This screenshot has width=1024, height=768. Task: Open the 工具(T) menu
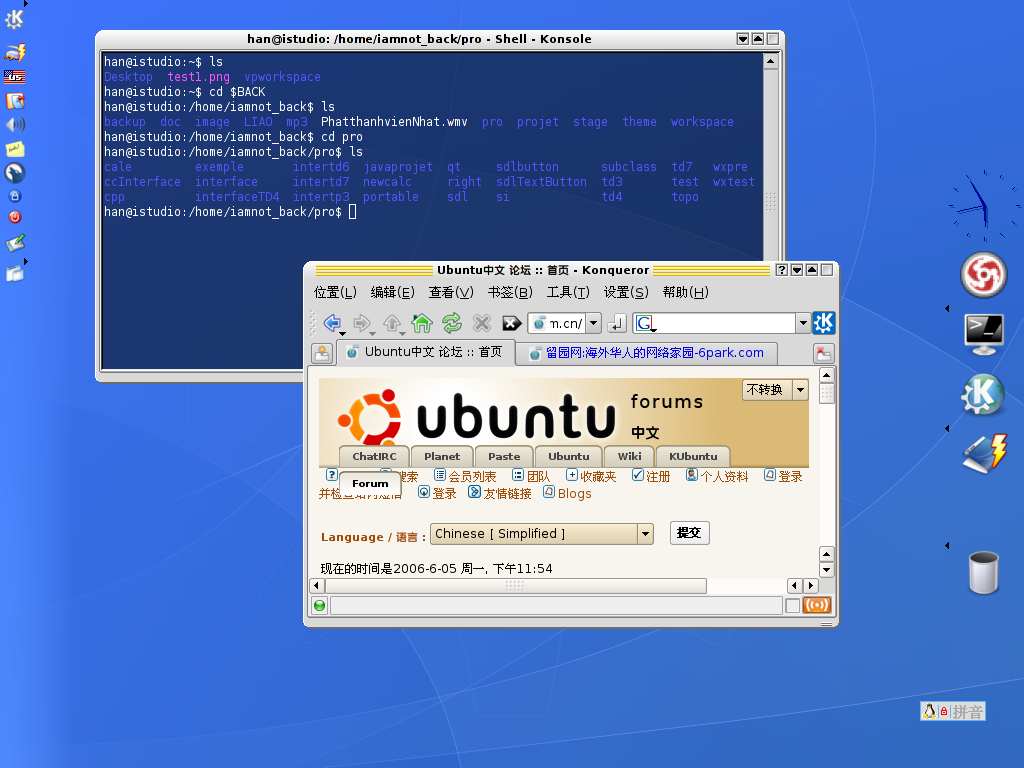(568, 292)
